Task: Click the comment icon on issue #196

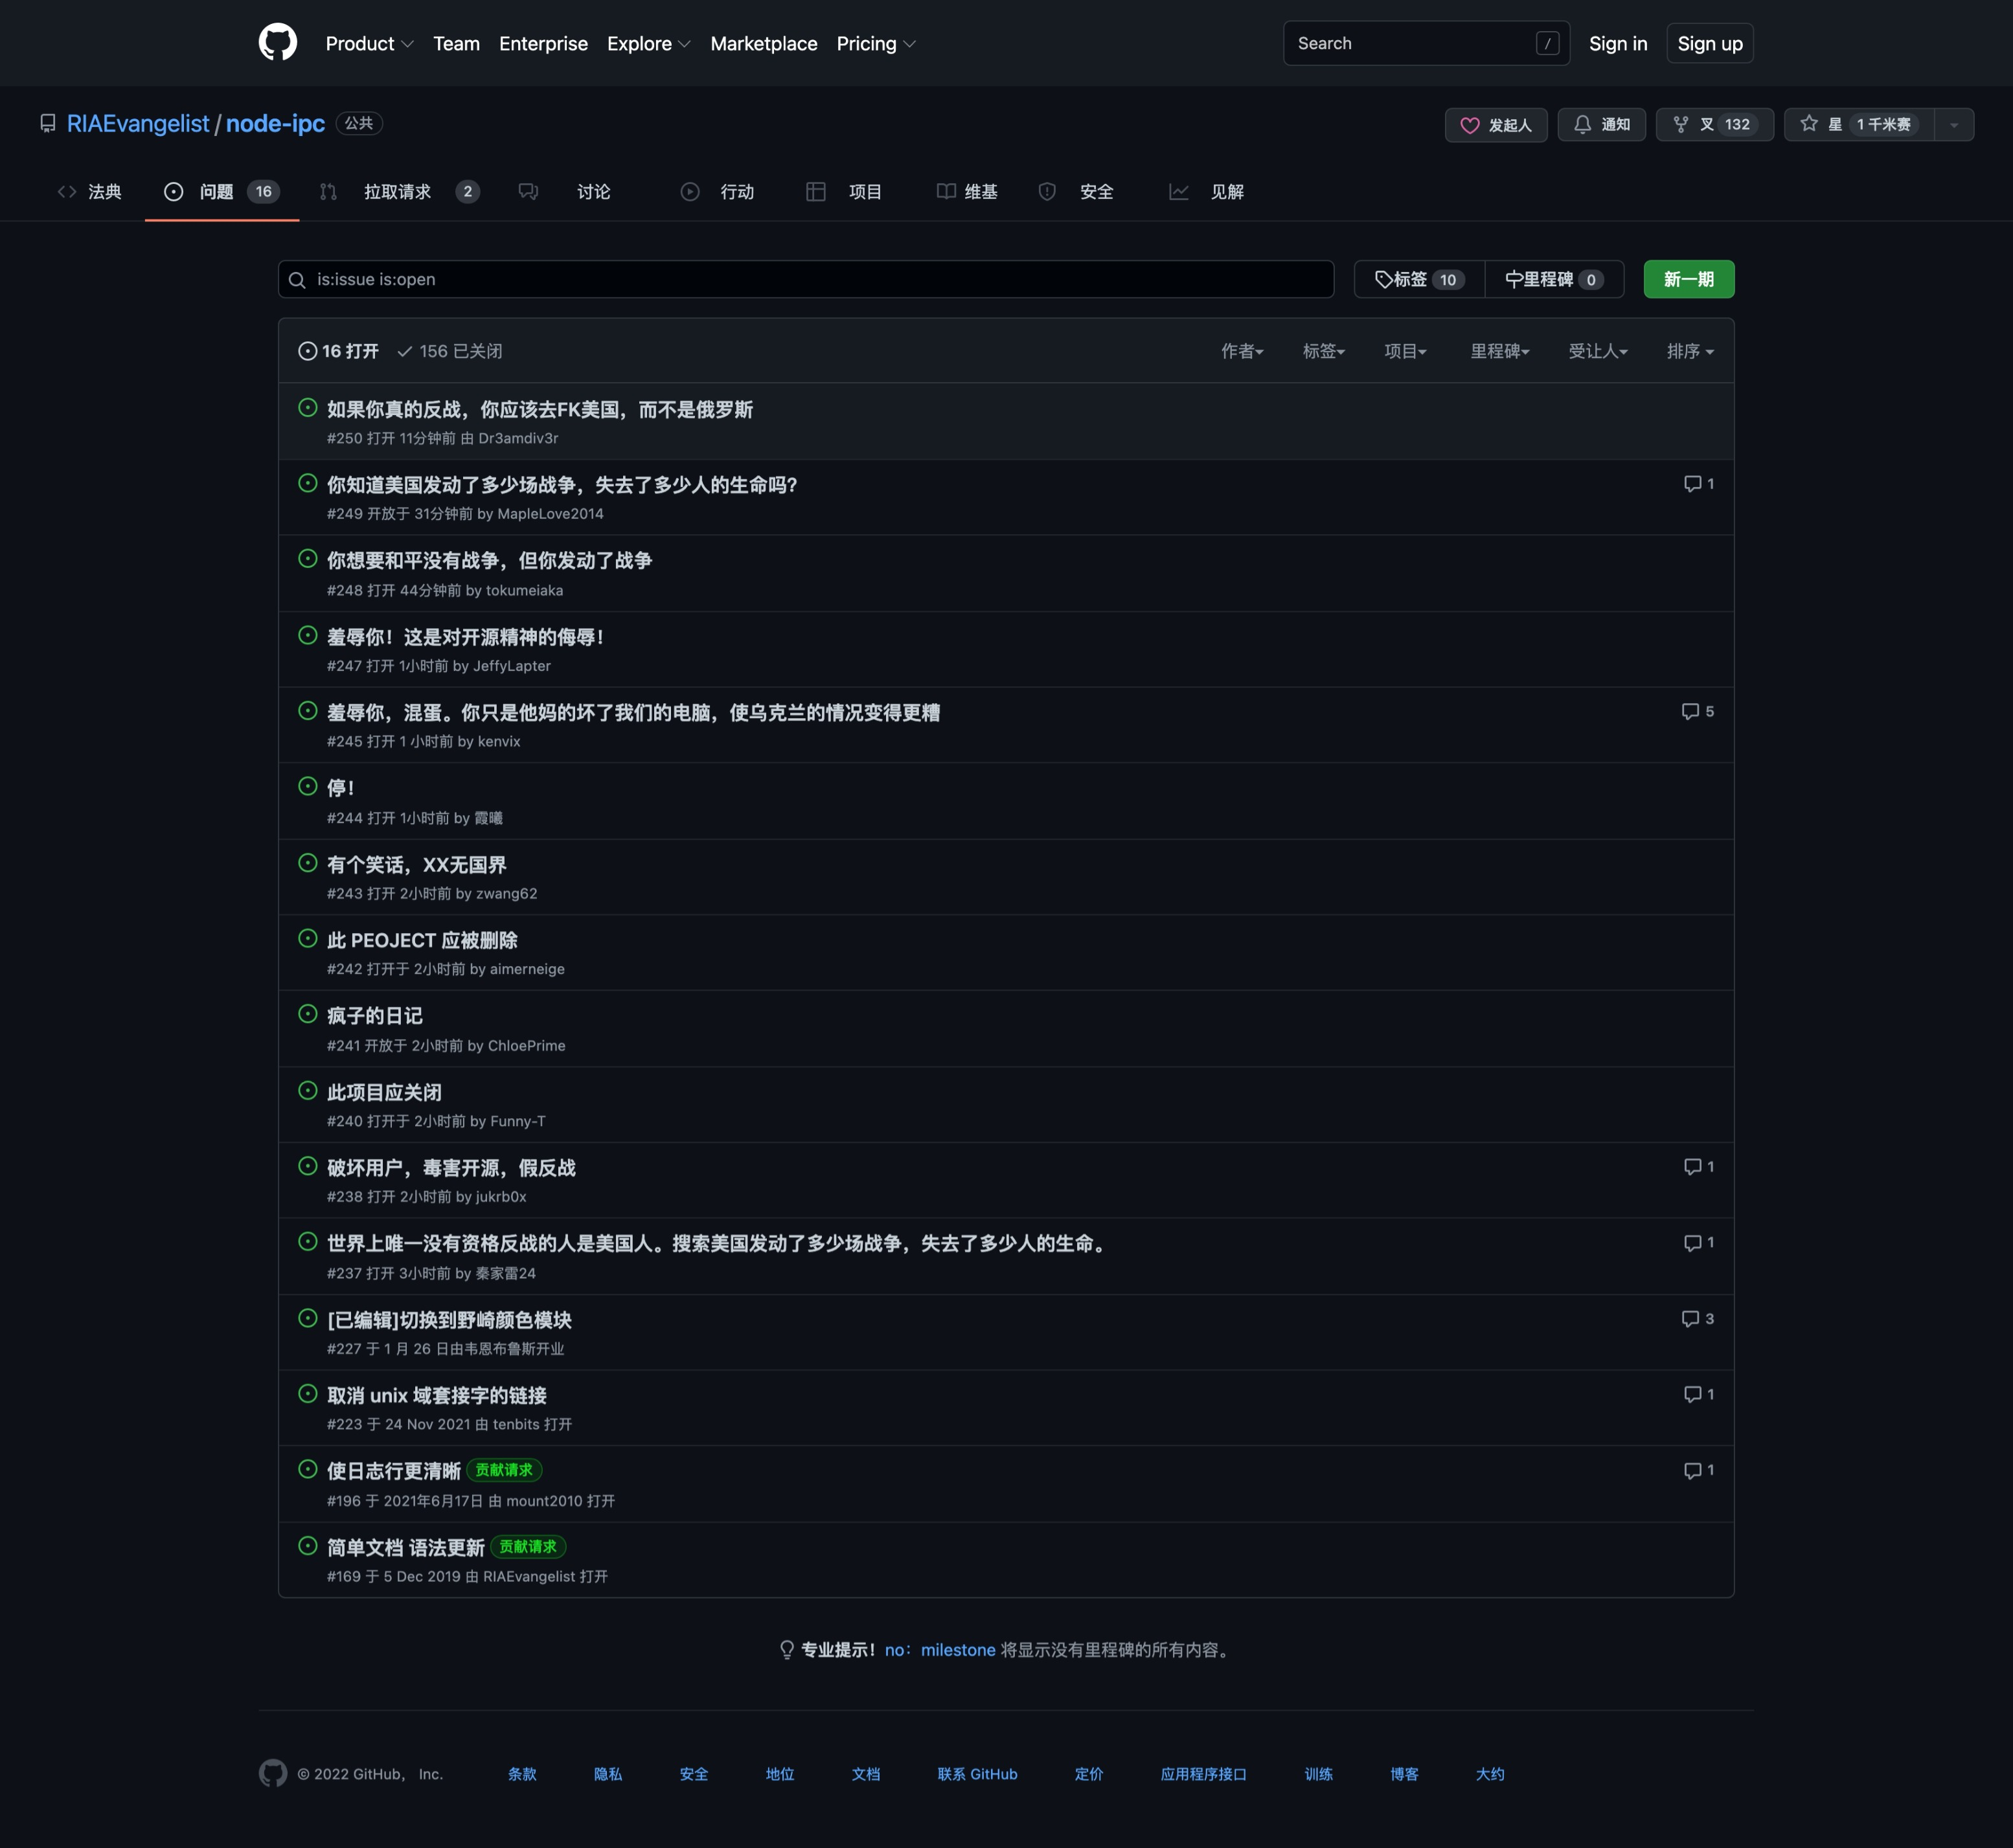Action: (1692, 1470)
